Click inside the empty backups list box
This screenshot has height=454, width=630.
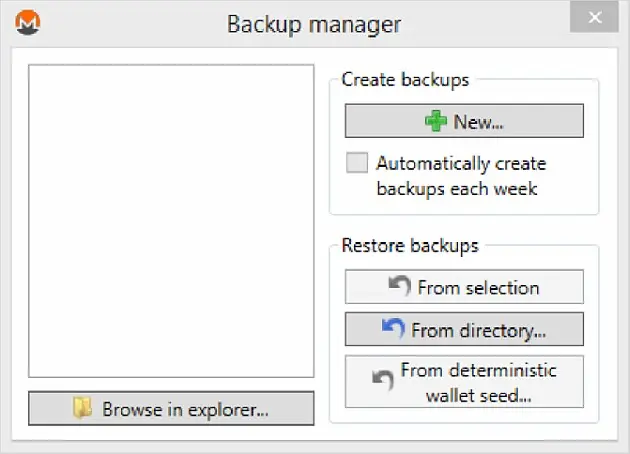click(171, 221)
